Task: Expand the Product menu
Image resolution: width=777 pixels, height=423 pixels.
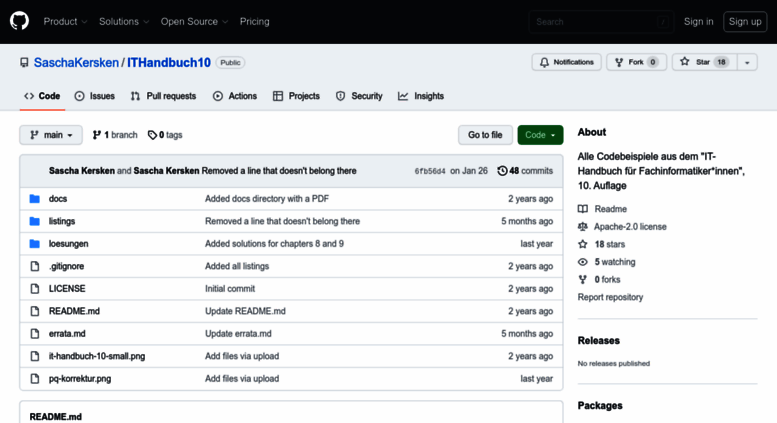Action: [x=65, y=22]
